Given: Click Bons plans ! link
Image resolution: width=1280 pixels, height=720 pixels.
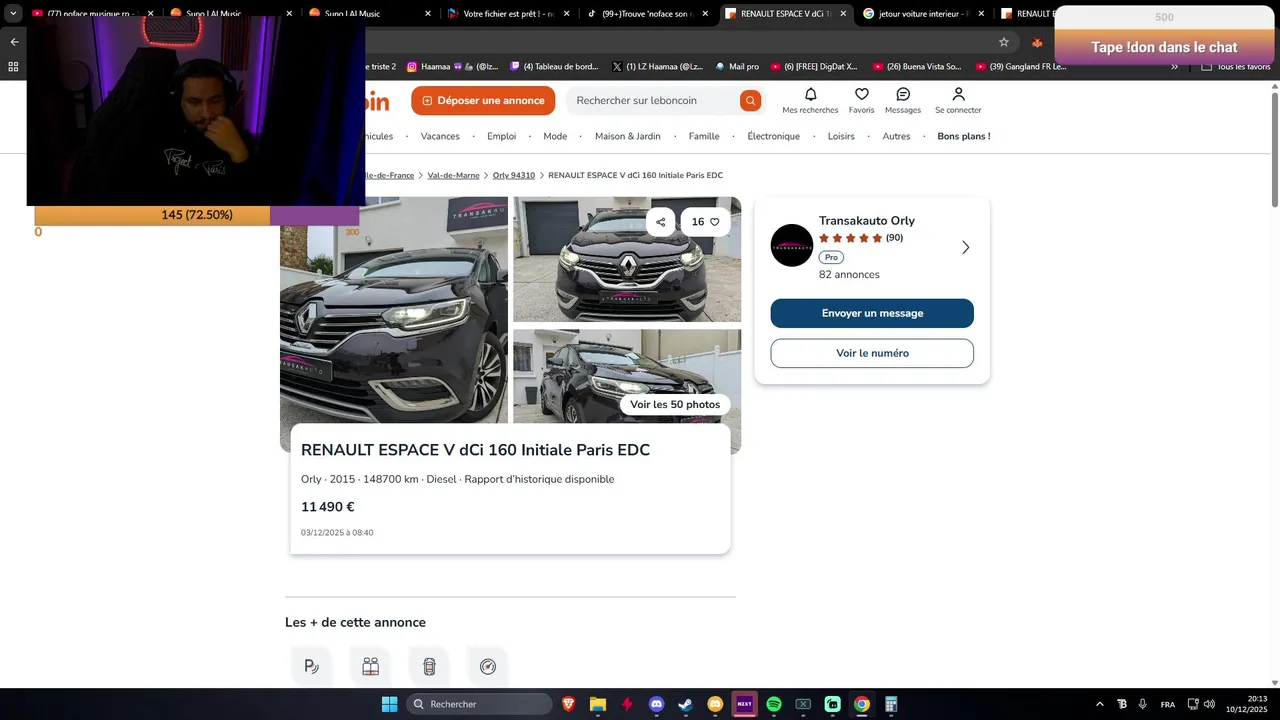Looking at the screenshot, I should pyautogui.click(x=963, y=136).
